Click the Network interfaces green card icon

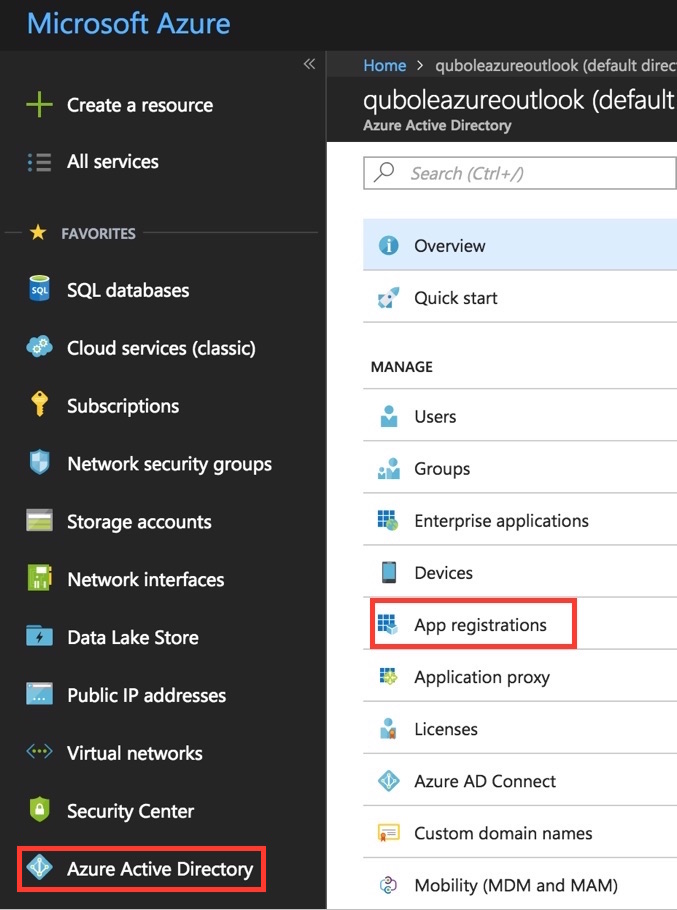point(39,578)
